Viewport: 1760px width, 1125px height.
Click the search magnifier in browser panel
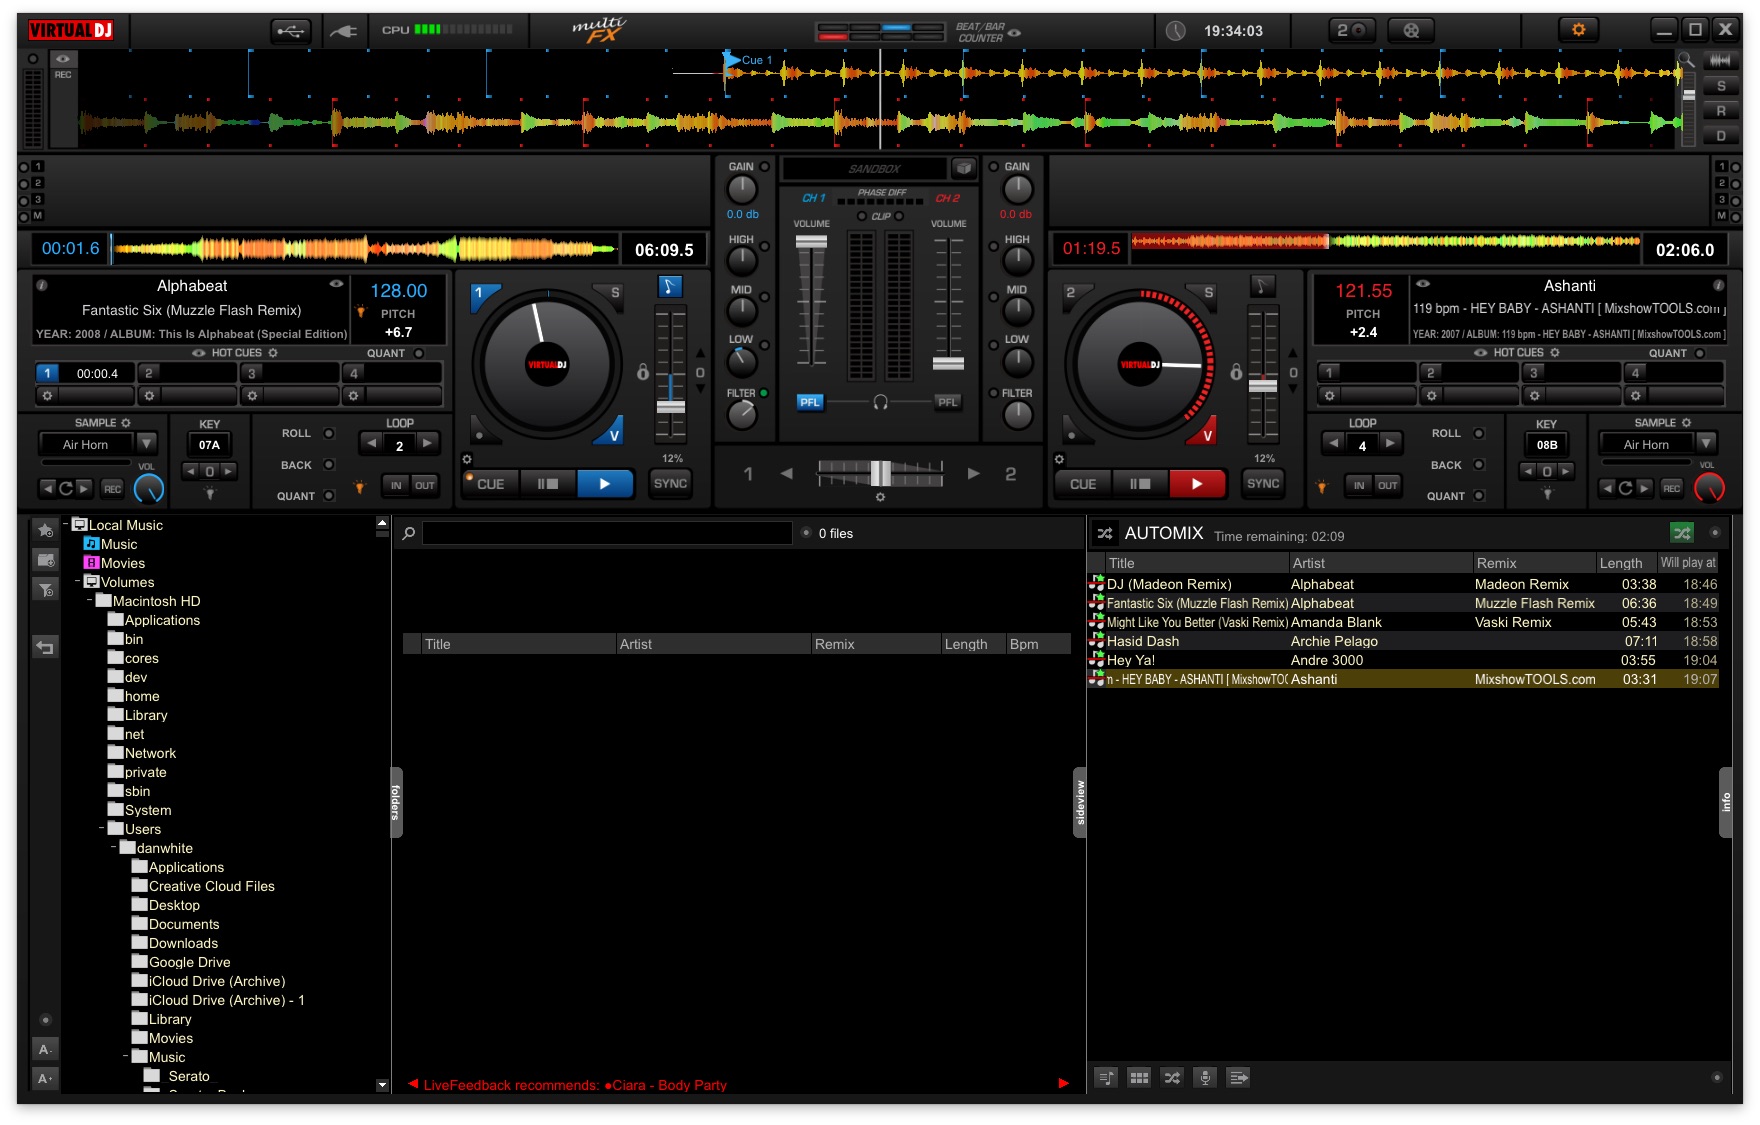(x=409, y=534)
